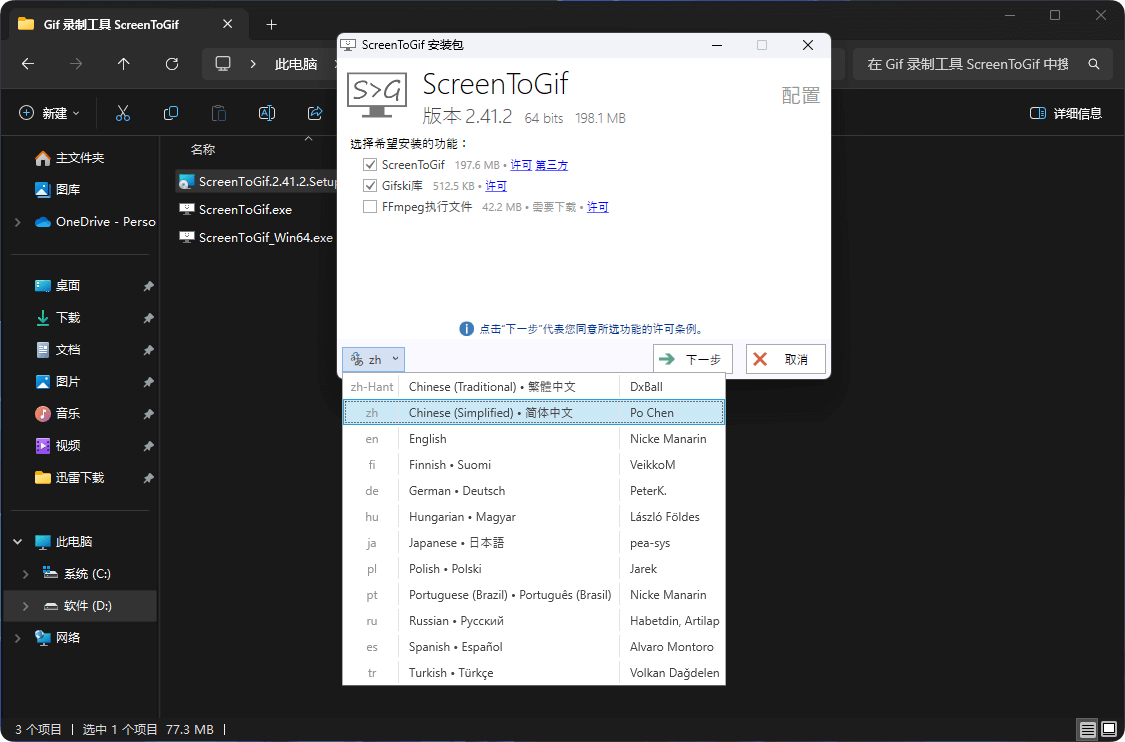This screenshot has height=742, width=1125.
Task: Enable the FFmpeg执行文件 checkbox
Action: 370,207
